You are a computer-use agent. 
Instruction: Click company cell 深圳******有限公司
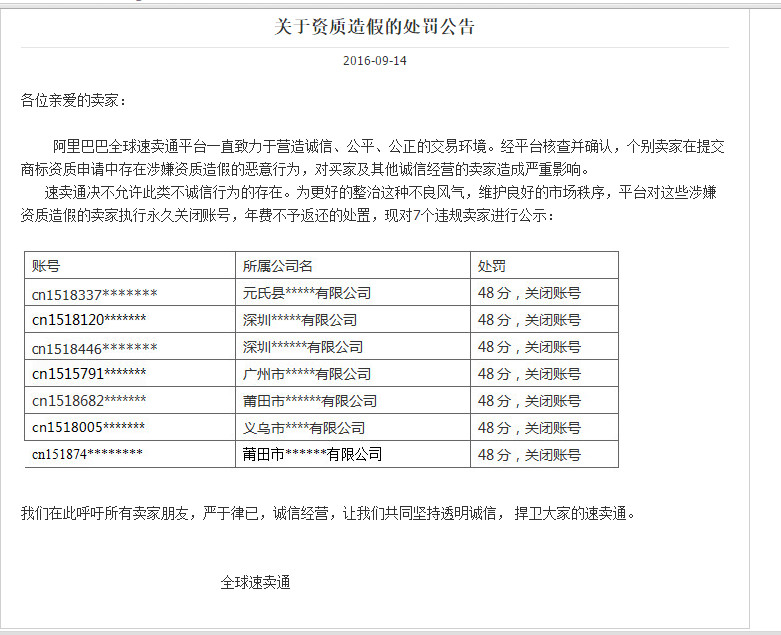coord(353,346)
